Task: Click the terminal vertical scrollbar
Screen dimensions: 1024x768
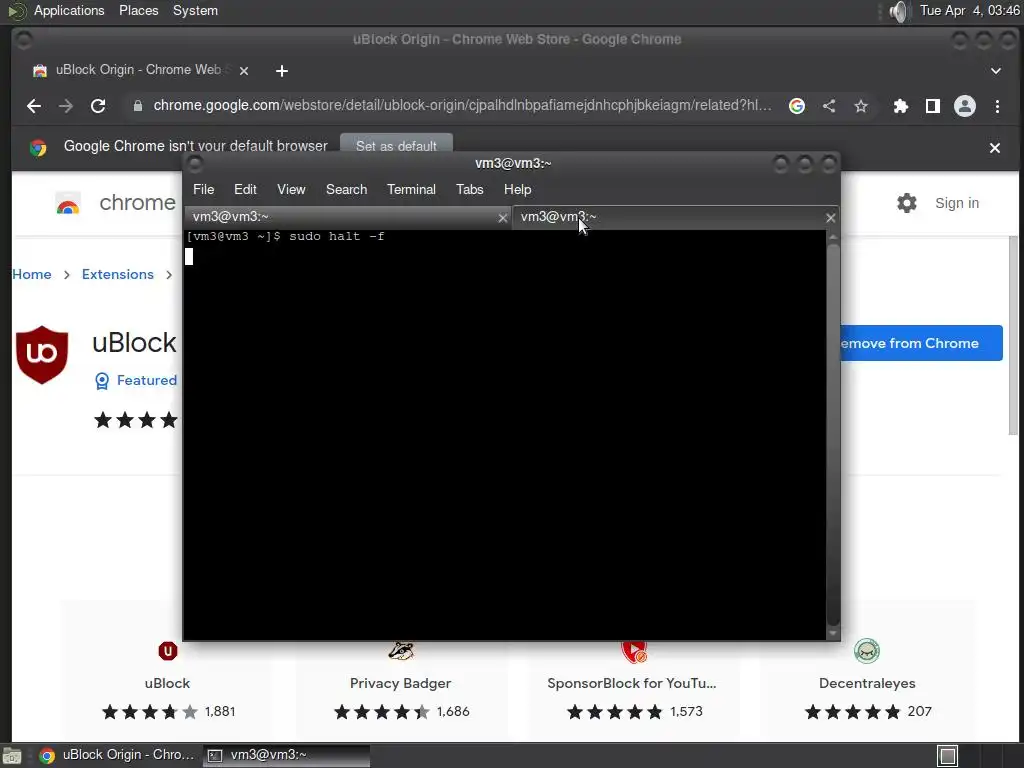Action: (833, 434)
